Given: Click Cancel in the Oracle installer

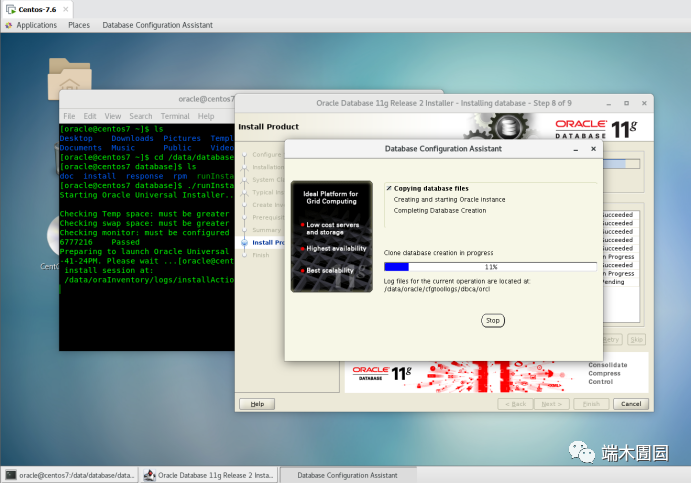Looking at the screenshot, I should 631,404.
